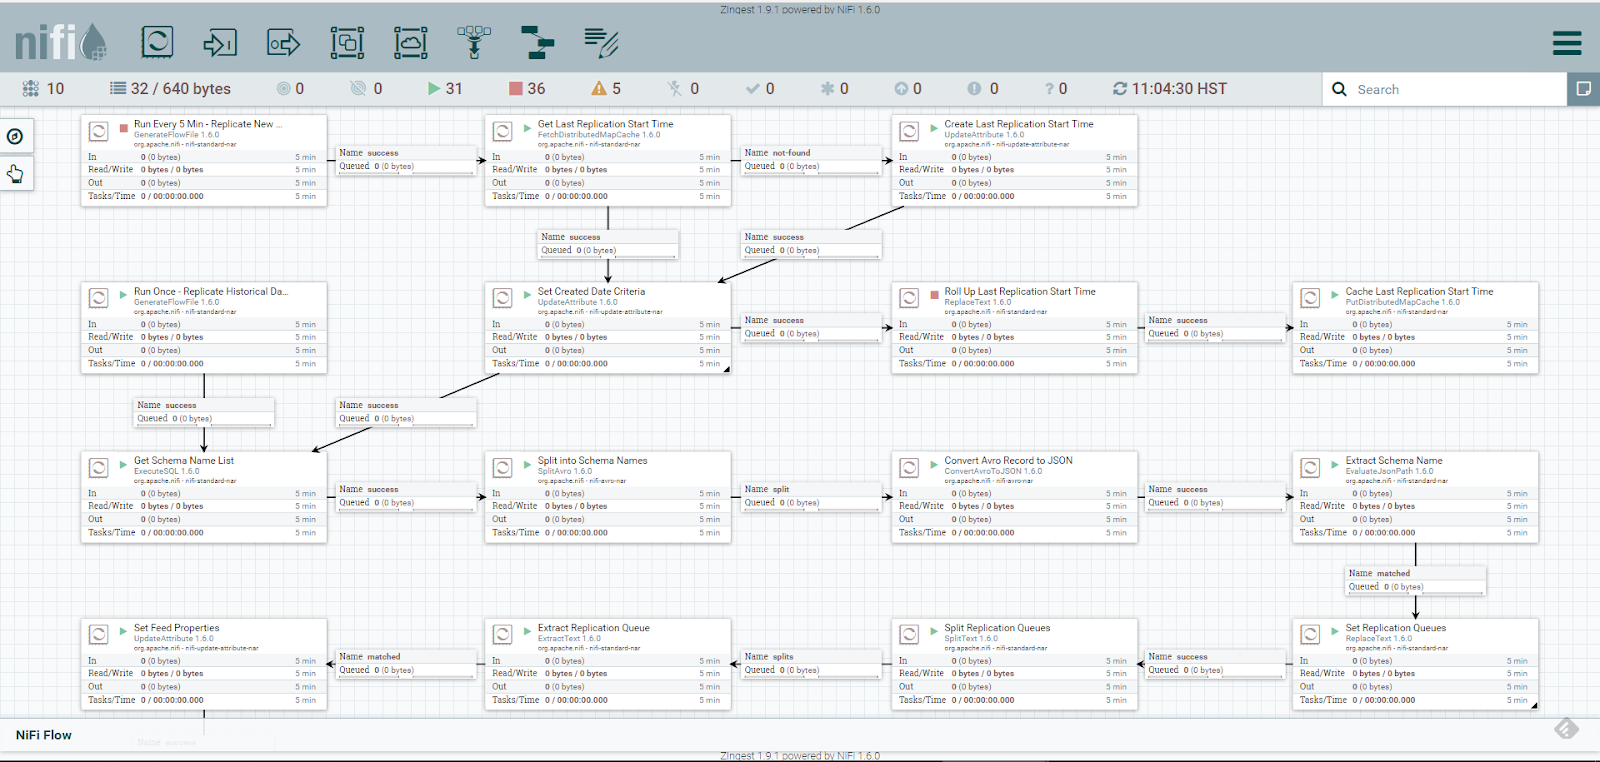
Task: Expand the Navigate palette compass icon
Action: click(x=15, y=136)
